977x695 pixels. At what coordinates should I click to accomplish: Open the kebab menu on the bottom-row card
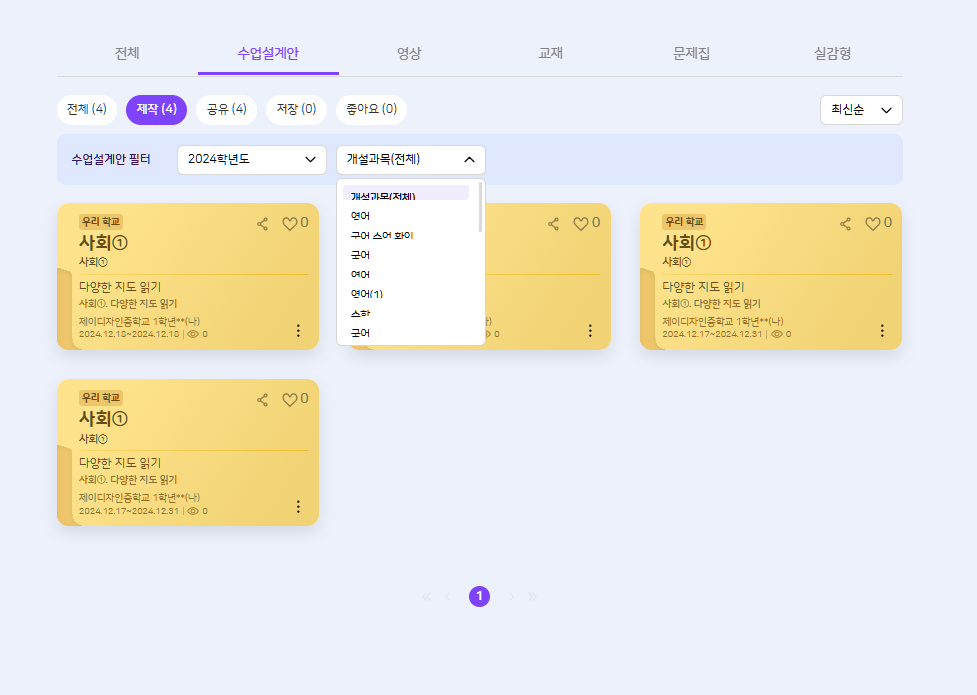click(298, 506)
